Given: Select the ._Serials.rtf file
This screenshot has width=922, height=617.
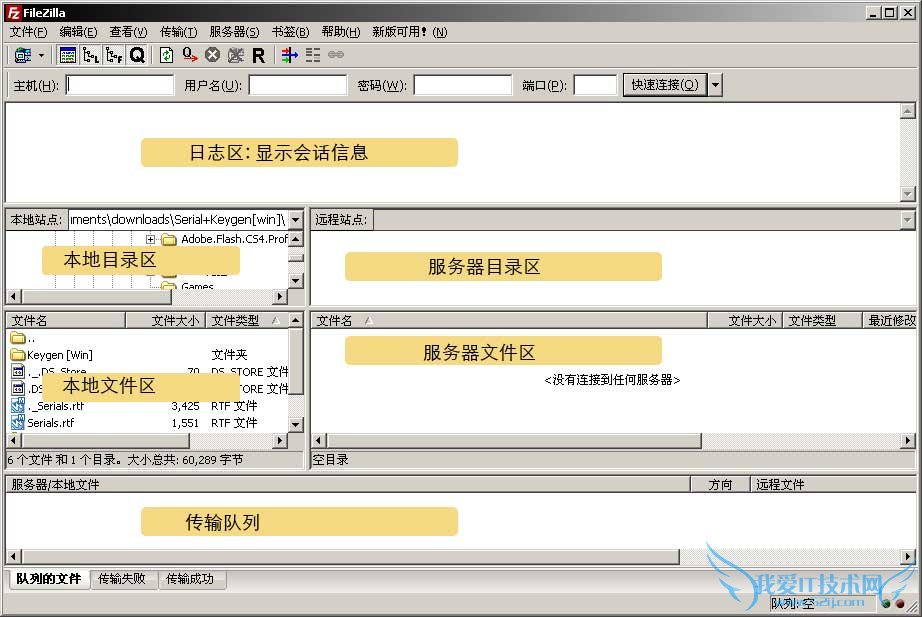Looking at the screenshot, I should [x=48, y=406].
